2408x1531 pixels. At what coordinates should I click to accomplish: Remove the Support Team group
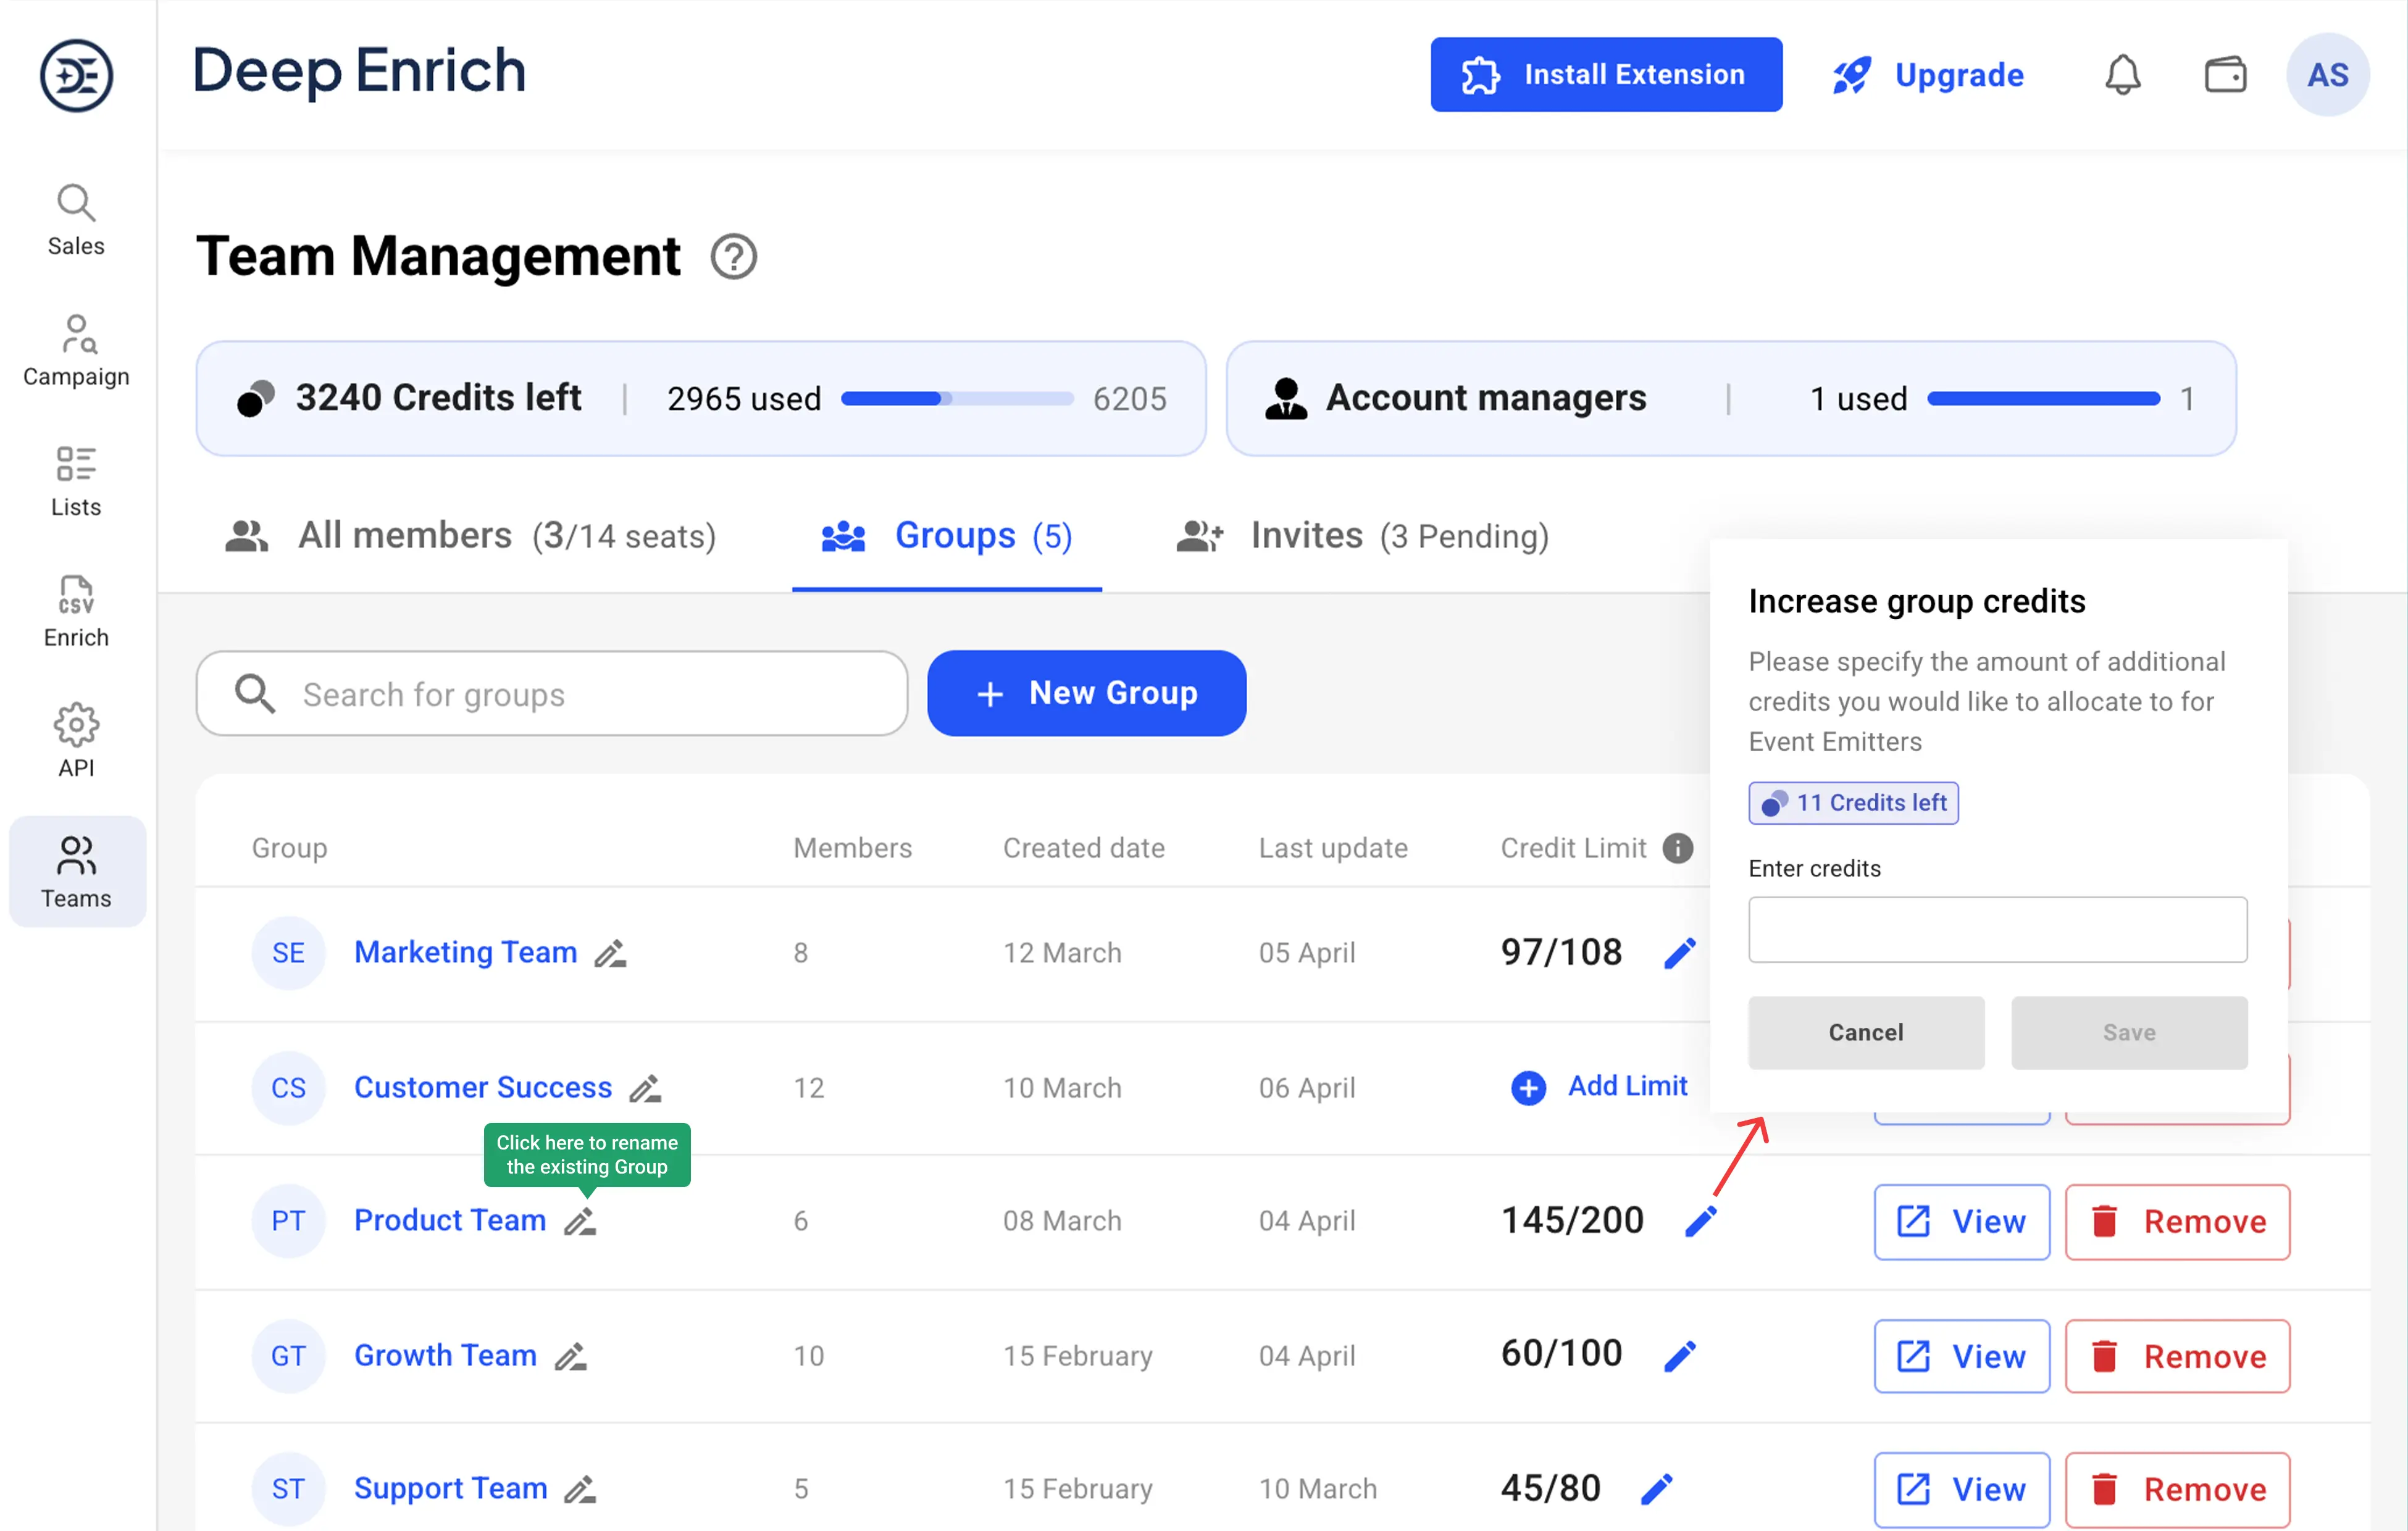point(2177,1489)
